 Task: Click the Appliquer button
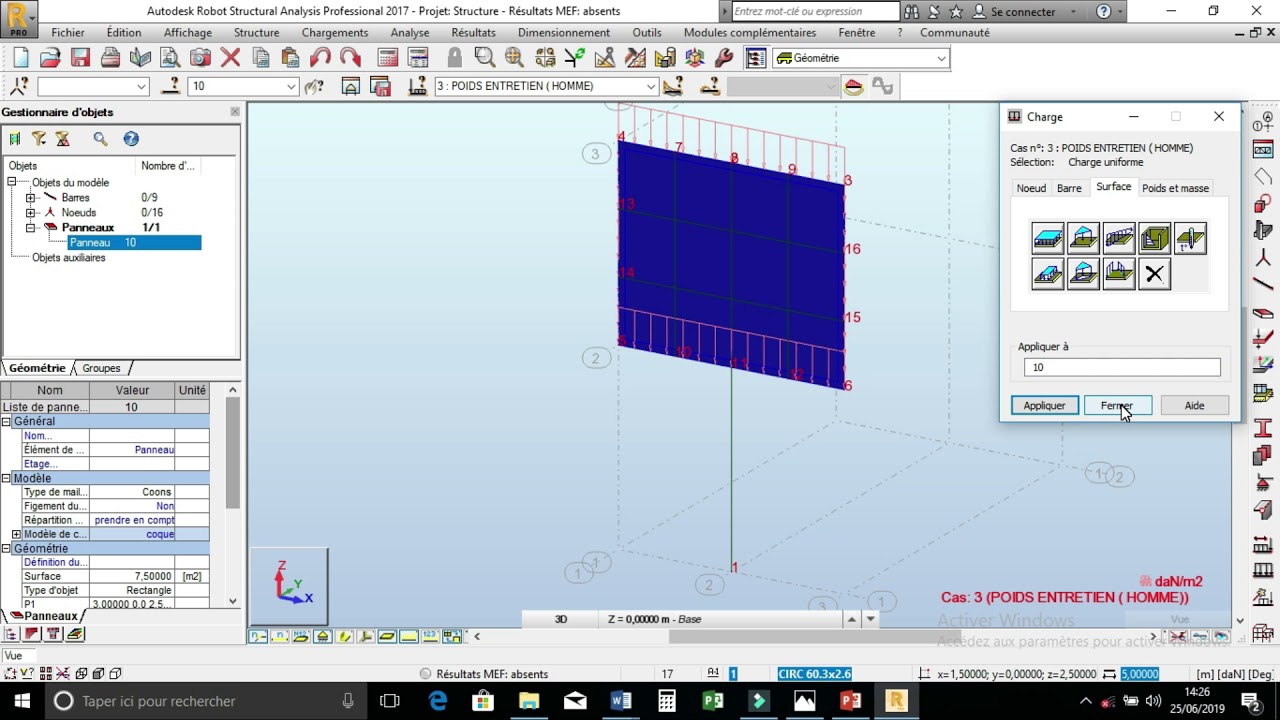click(1044, 406)
